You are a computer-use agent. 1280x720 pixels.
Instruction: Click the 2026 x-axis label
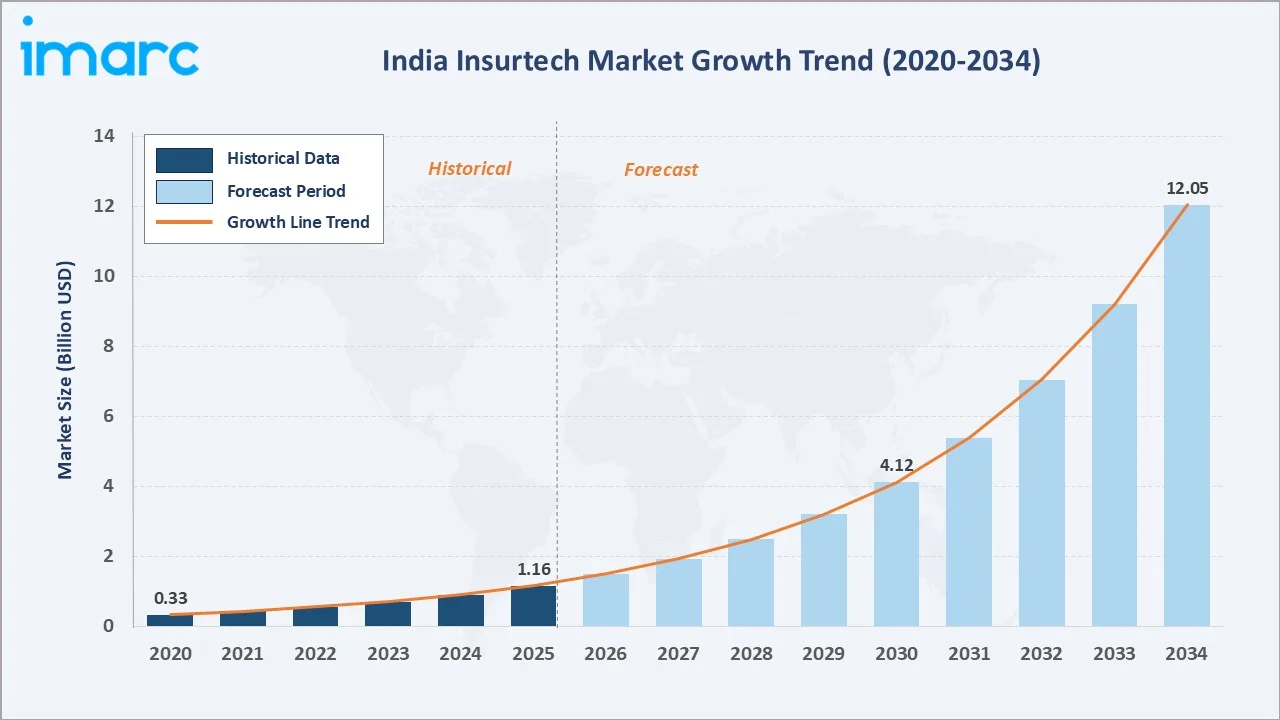[606, 653]
